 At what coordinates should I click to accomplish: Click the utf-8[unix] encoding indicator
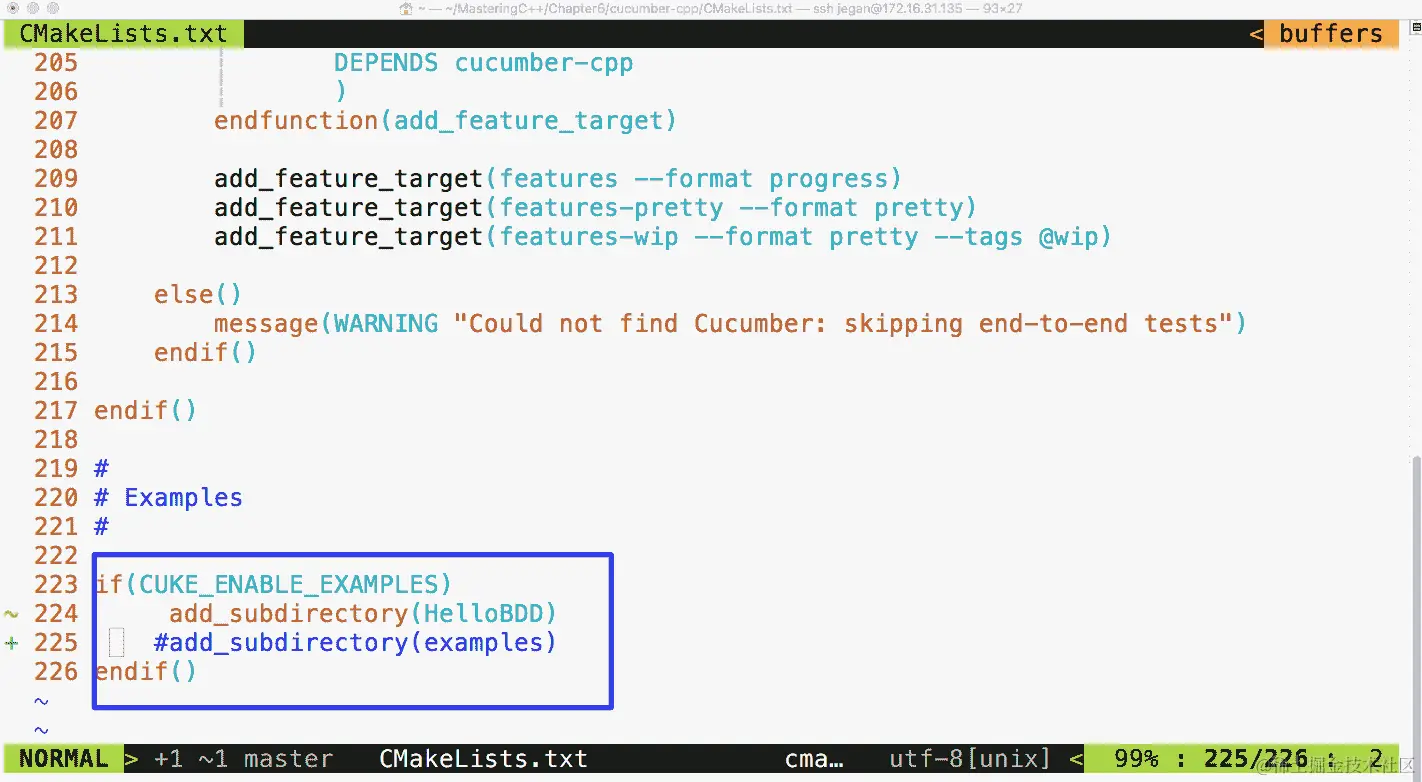970,759
